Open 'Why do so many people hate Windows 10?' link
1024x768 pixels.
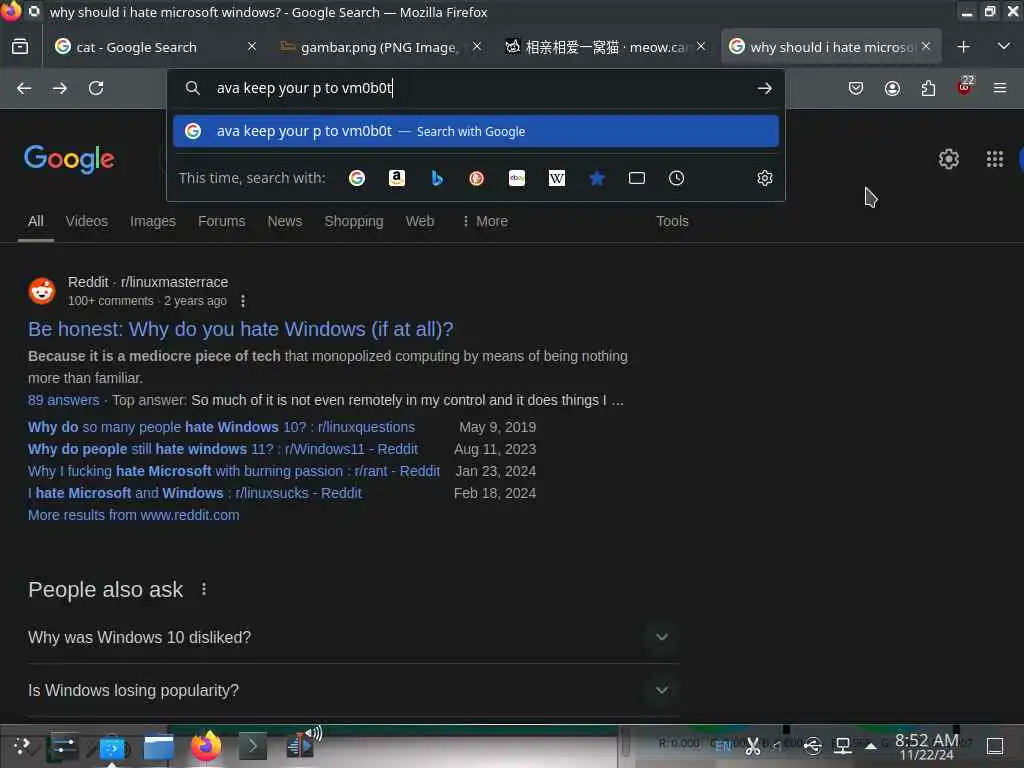pyautogui.click(x=221, y=427)
